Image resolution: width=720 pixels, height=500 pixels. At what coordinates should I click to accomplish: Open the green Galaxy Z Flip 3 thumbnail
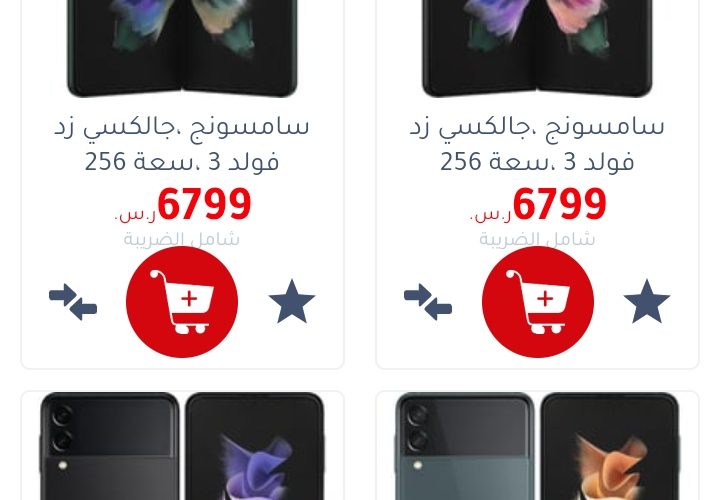[x=537, y=446]
